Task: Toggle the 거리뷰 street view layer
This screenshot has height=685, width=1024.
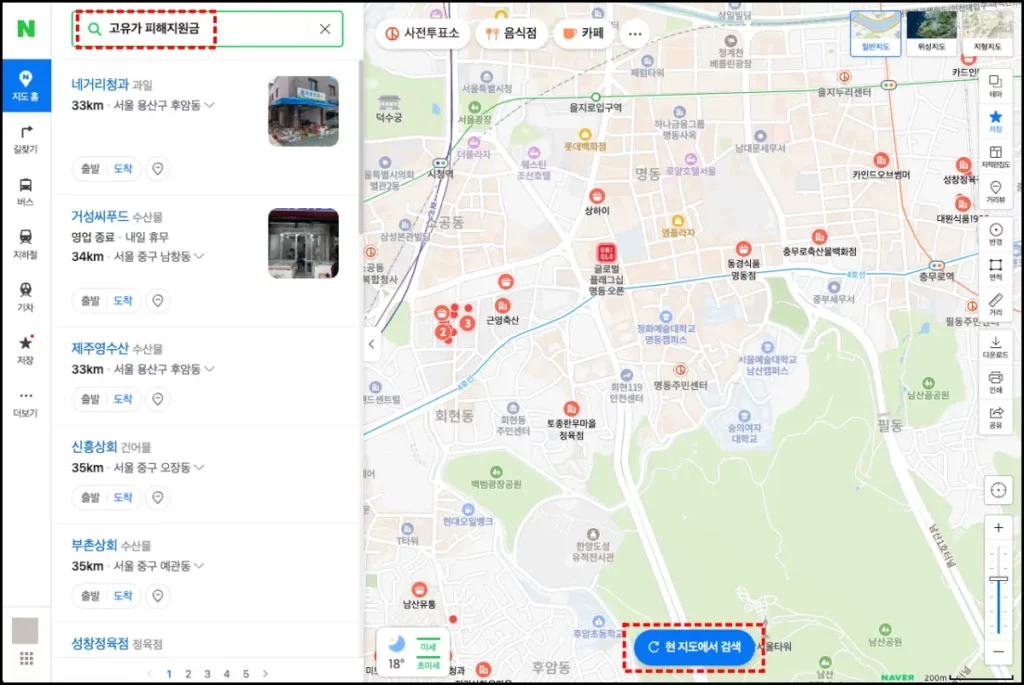Action: tap(995, 191)
